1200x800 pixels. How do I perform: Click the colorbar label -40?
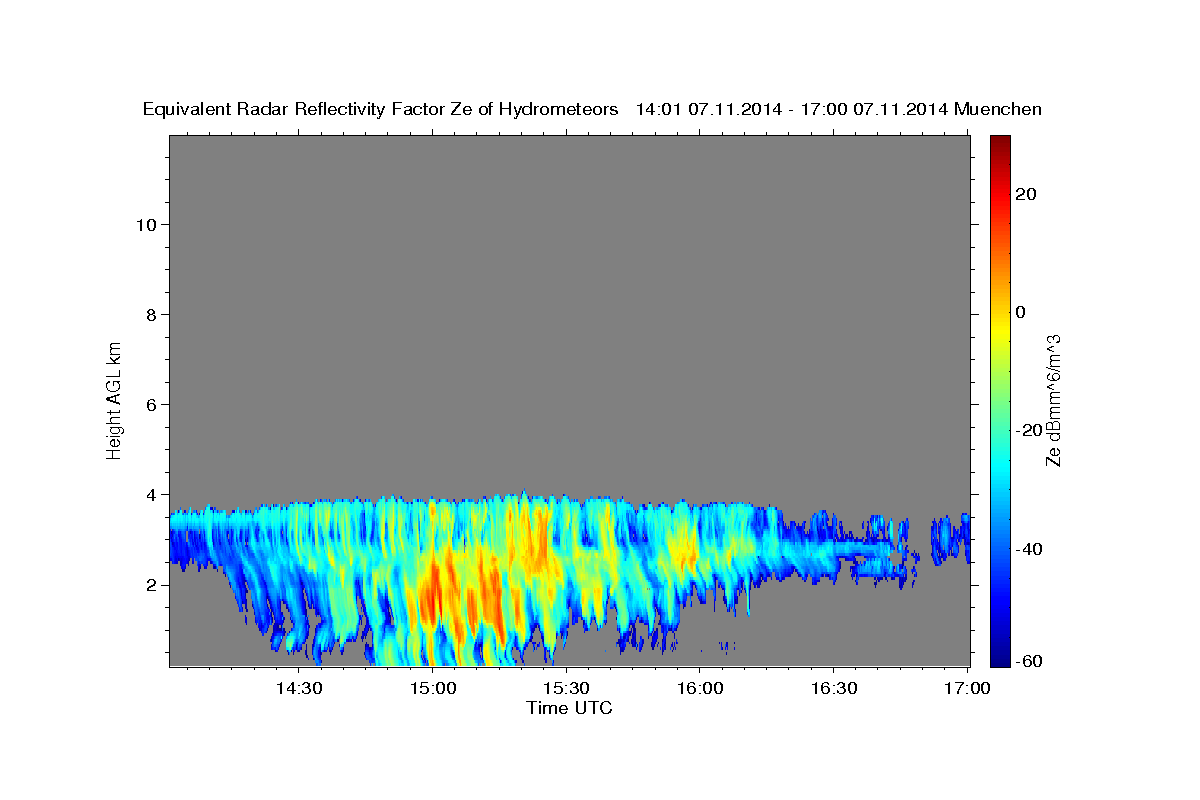(1027, 549)
